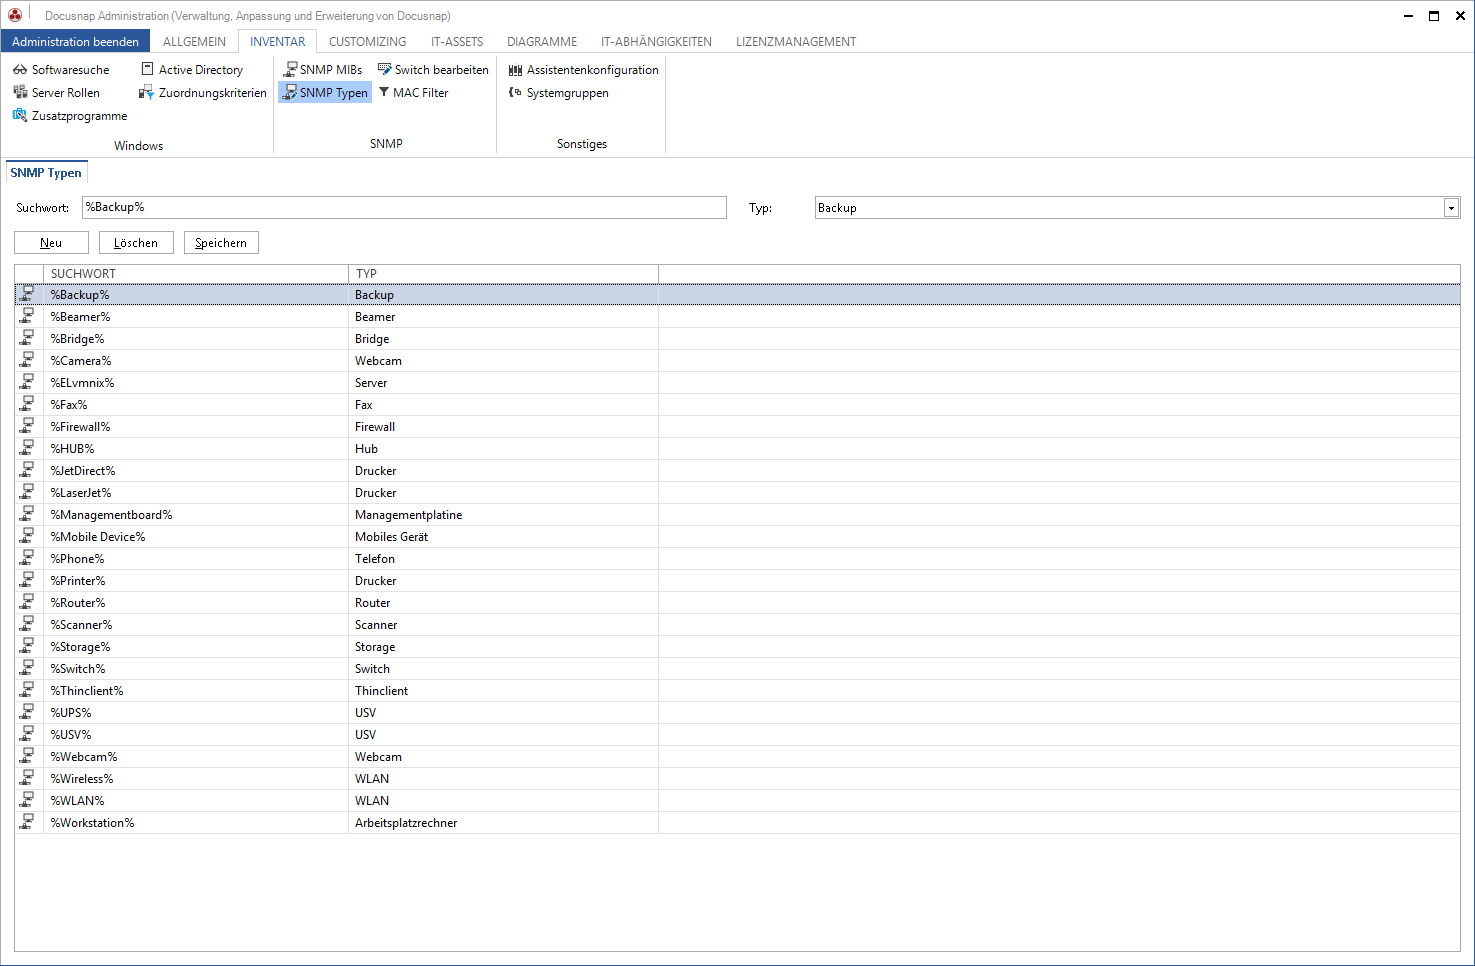Switch to LIZENZMANAGEMENT ribbon tab
Screen dimensions: 1475x966
tap(796, 42)
